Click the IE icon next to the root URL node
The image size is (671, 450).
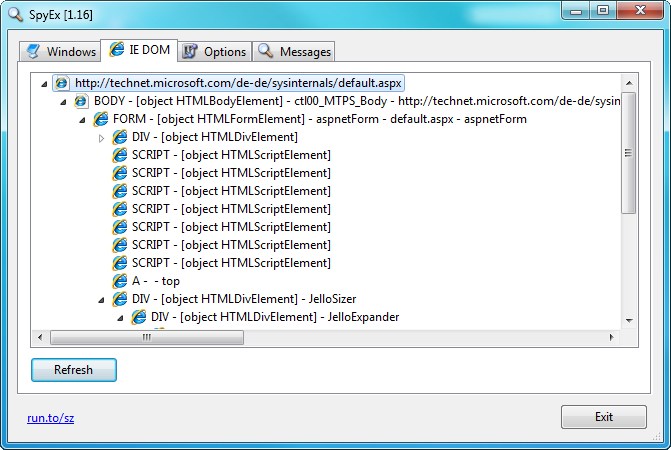tap(62, 83)
